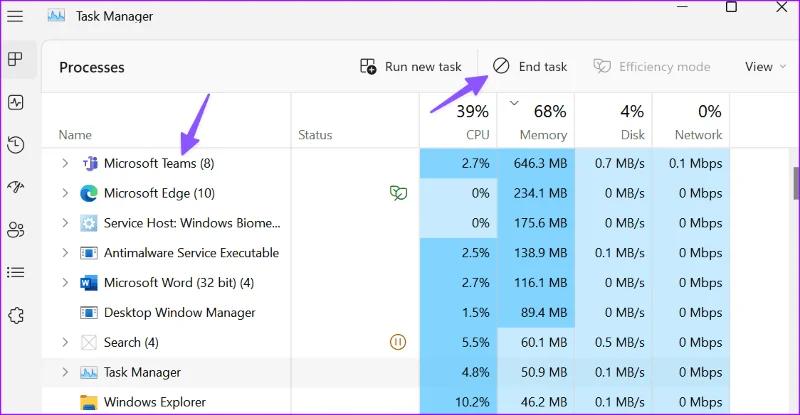Click the Microsoft Word app icon
This screenshot has height=415, width=800.
89,283
